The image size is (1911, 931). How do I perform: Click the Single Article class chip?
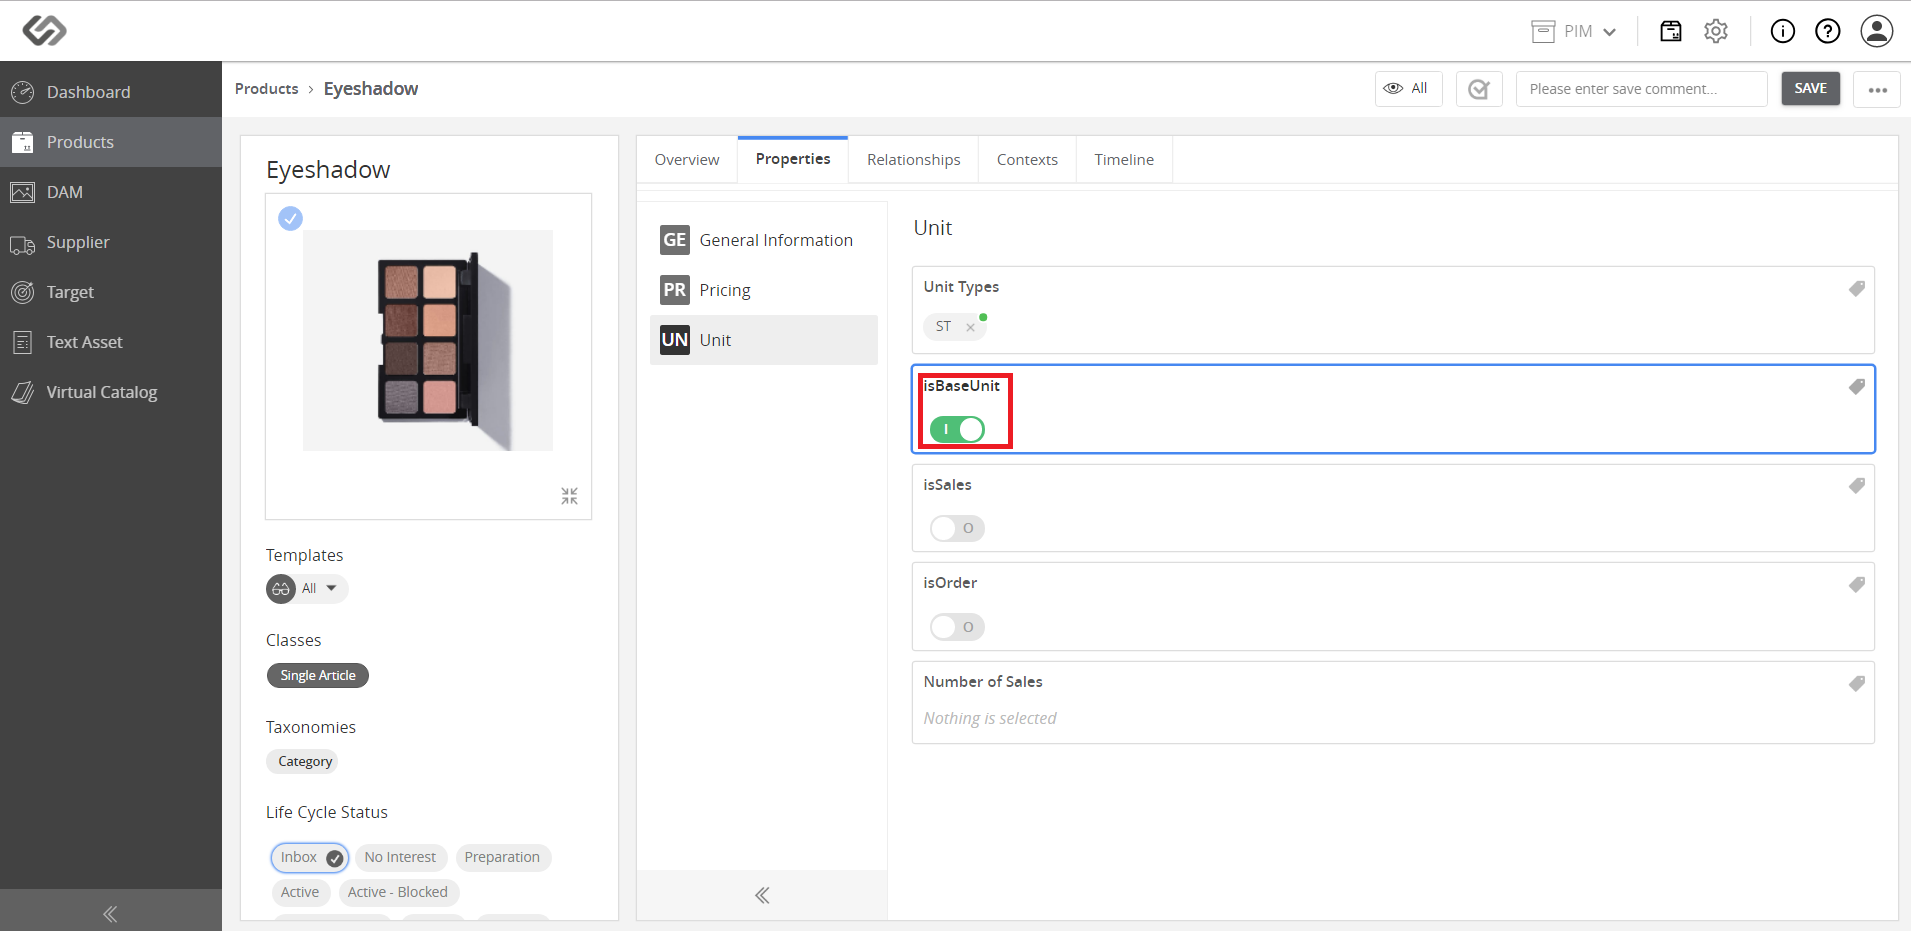[318, 675]
